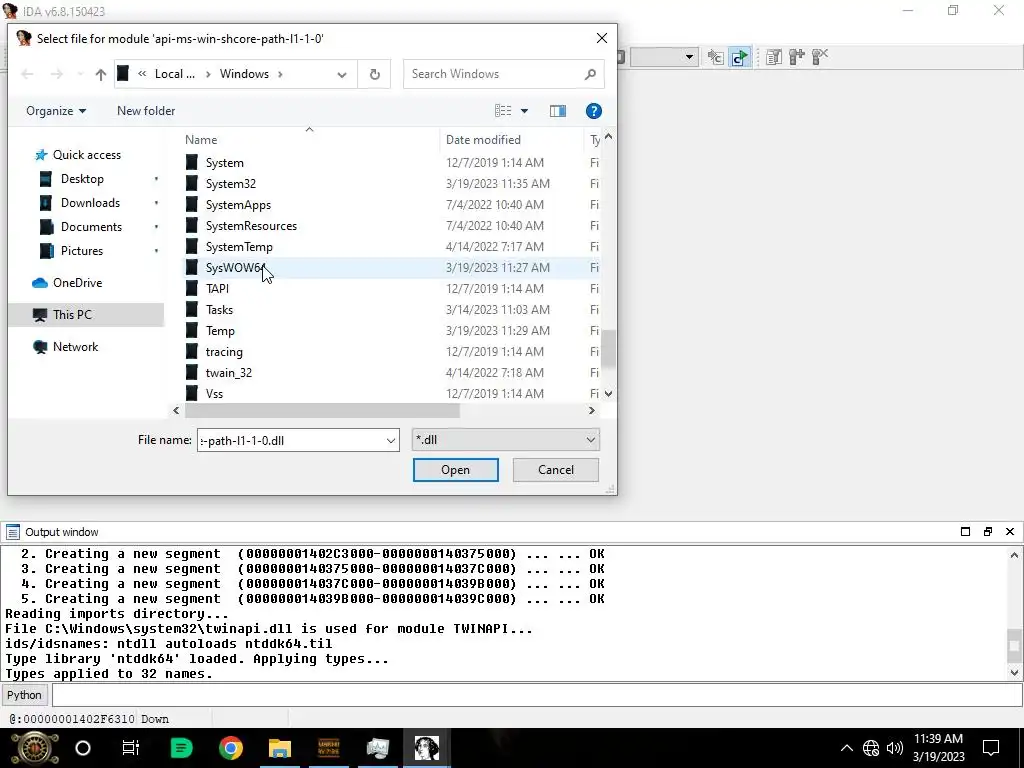Sort by the Name column header
This screenshot has width=1024, height=768.
[x=200, y=140]
